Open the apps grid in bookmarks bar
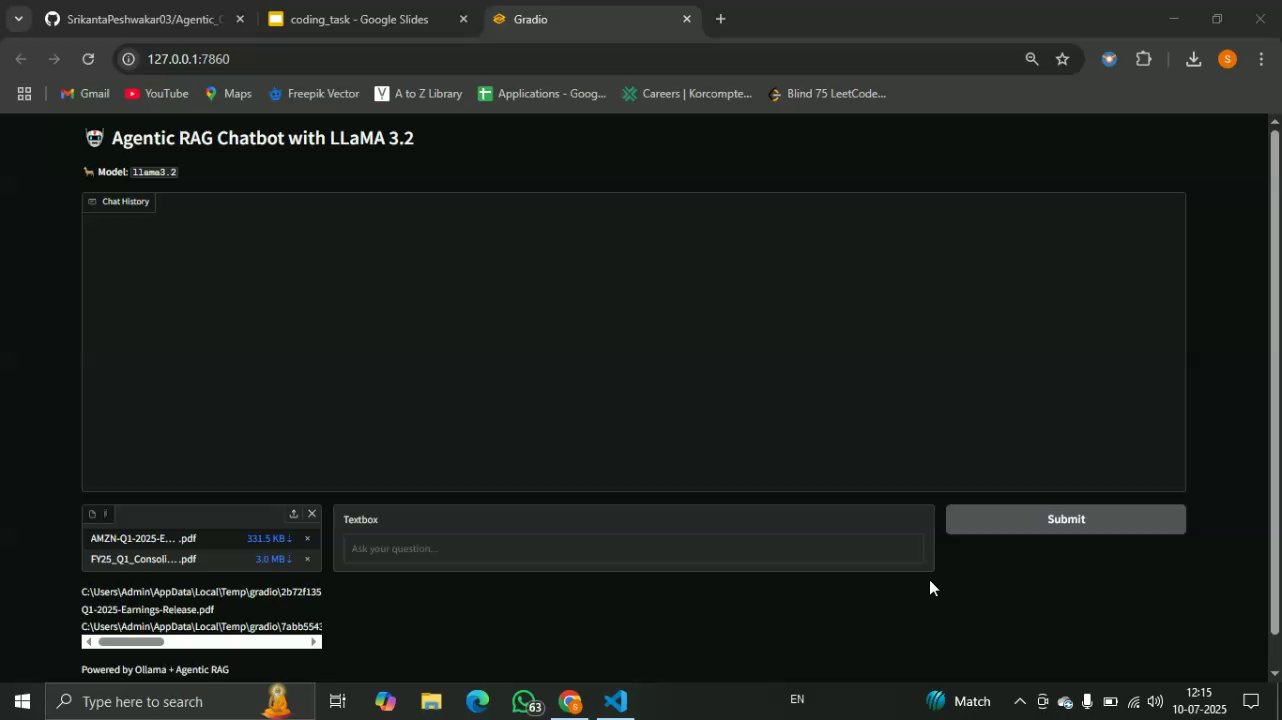This screenshot has width=1282, height=720. tap(24, 94)
